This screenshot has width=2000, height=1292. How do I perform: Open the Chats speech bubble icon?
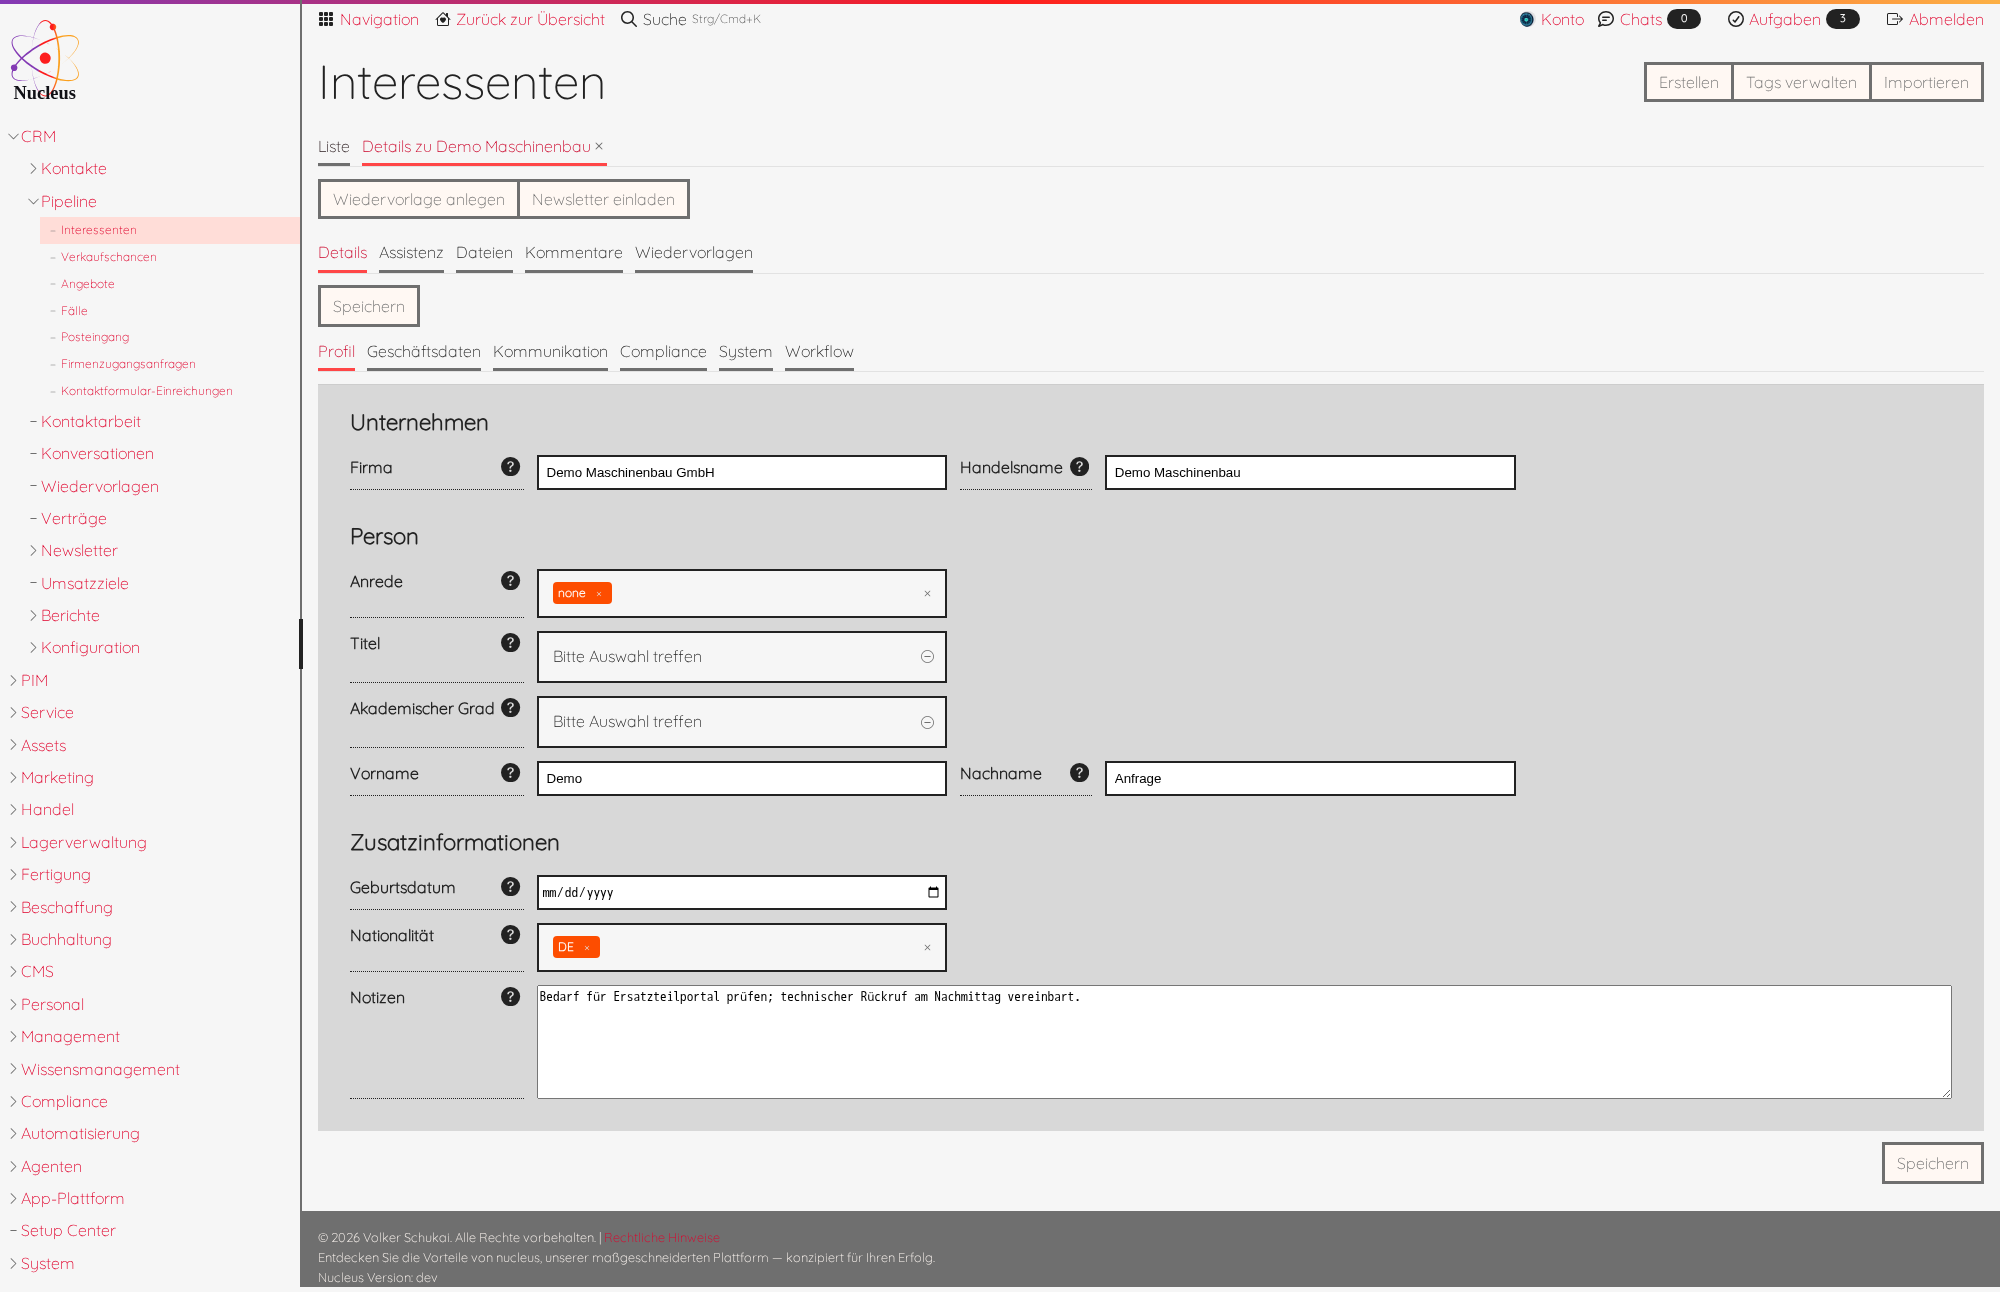[x=1606, y=19]
